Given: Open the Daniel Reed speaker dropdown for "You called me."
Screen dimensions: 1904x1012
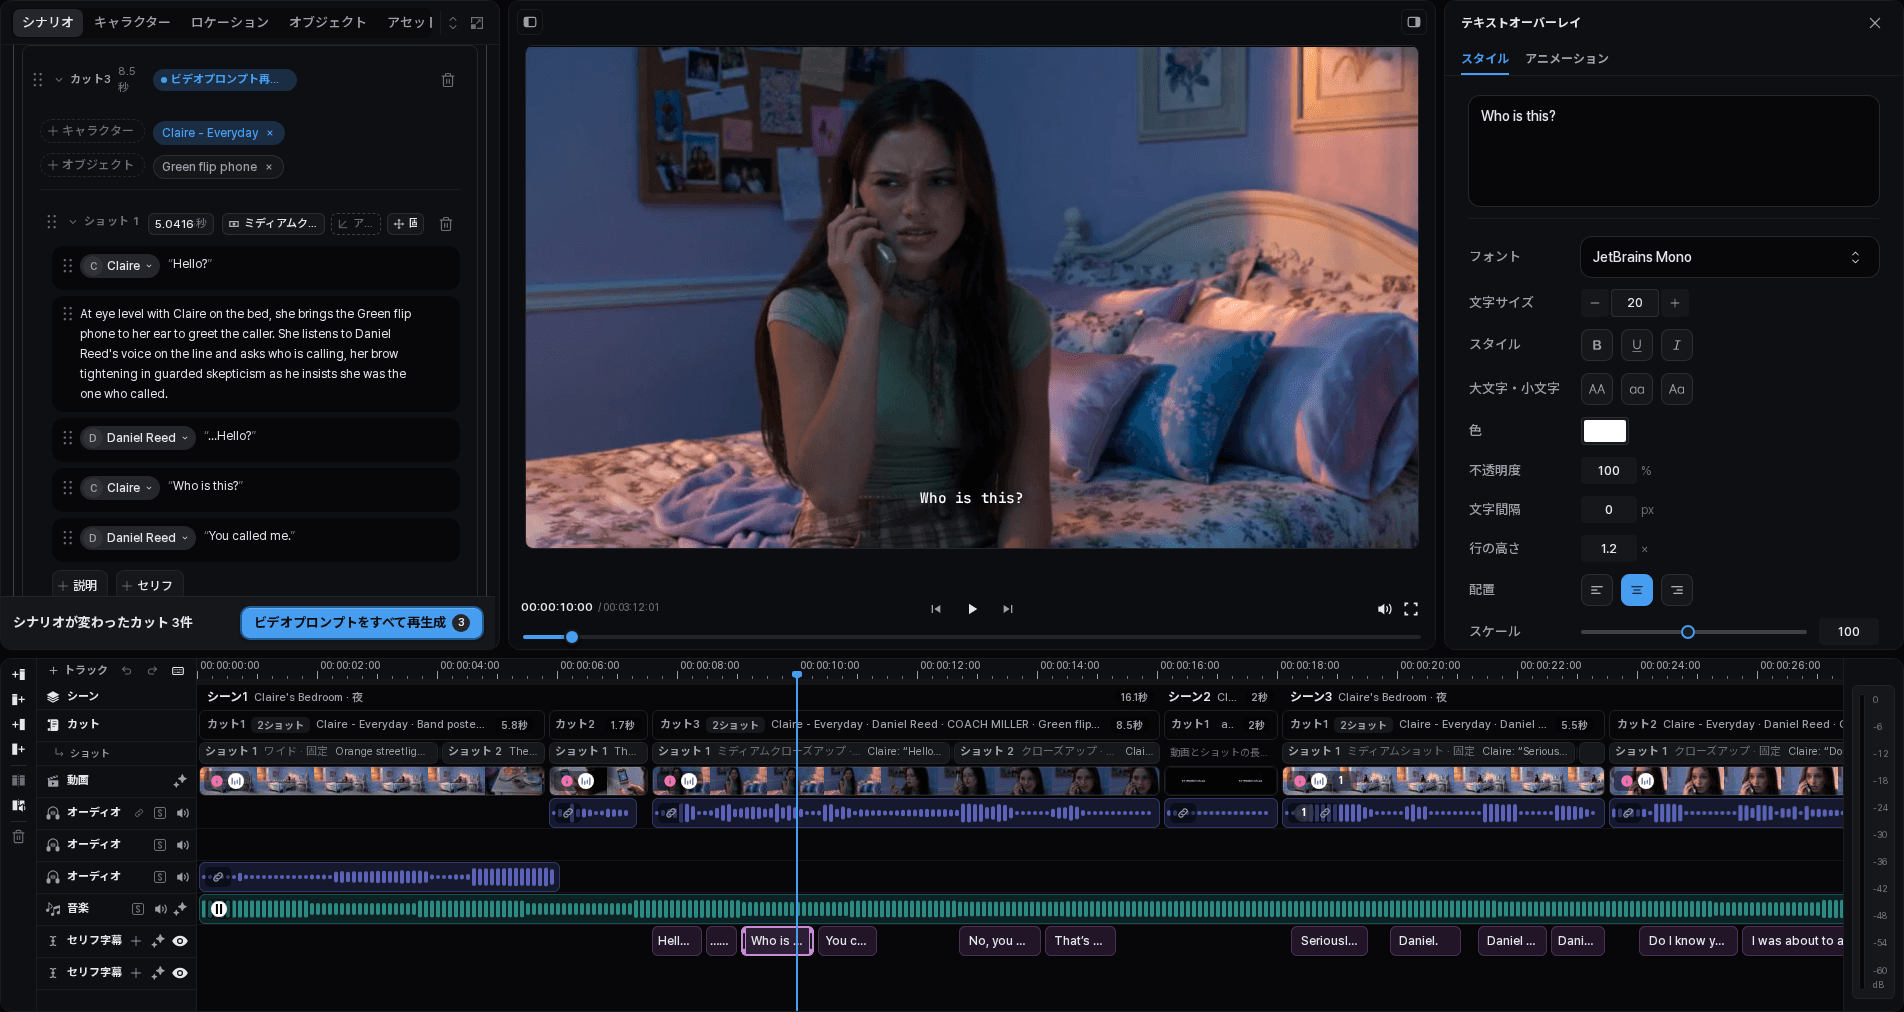Looking at the screenshot, I should click(138, 538).
